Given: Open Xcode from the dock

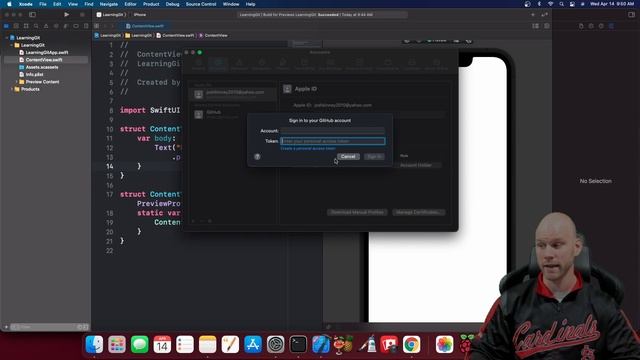Looking at the screenshot, I should tap(321, 344).
